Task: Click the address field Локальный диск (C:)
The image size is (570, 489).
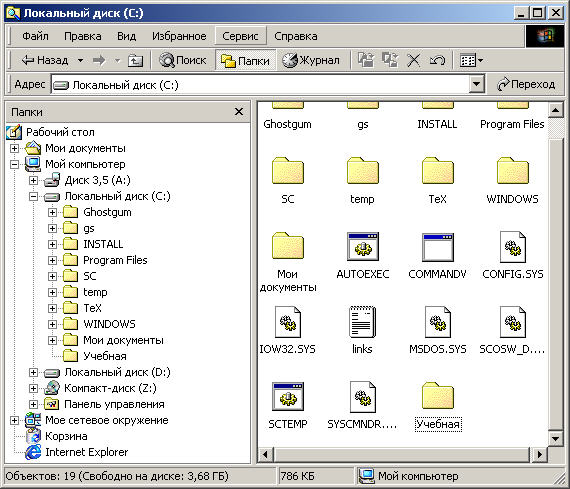Action: coord(260,85)
